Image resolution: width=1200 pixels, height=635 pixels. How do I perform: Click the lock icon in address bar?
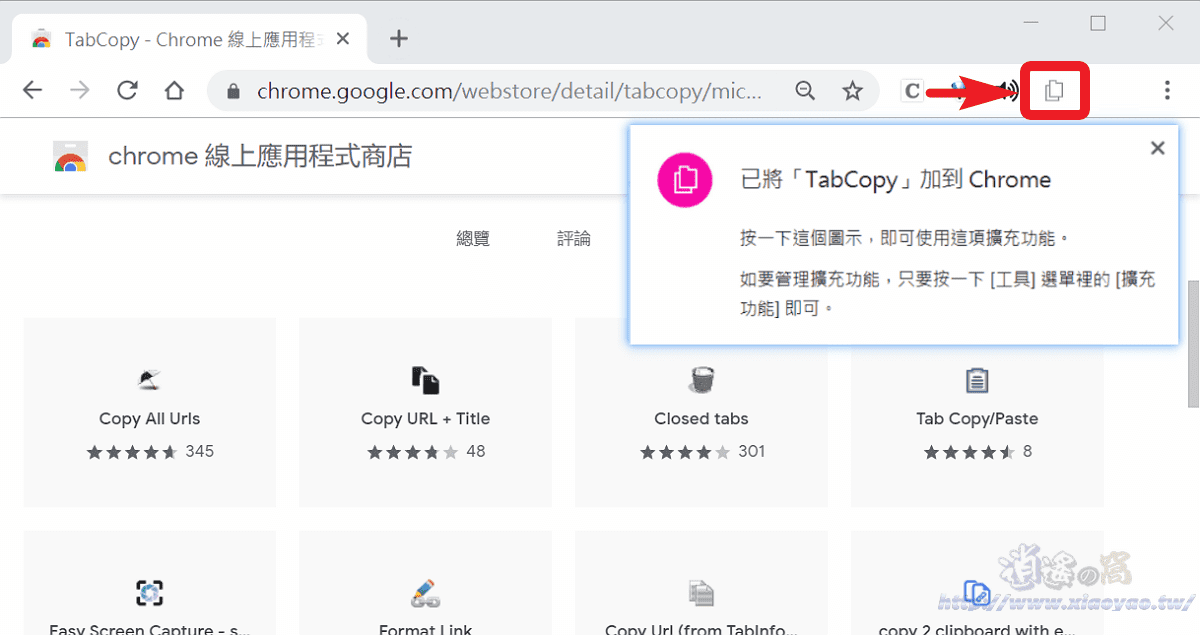(234, 91)
